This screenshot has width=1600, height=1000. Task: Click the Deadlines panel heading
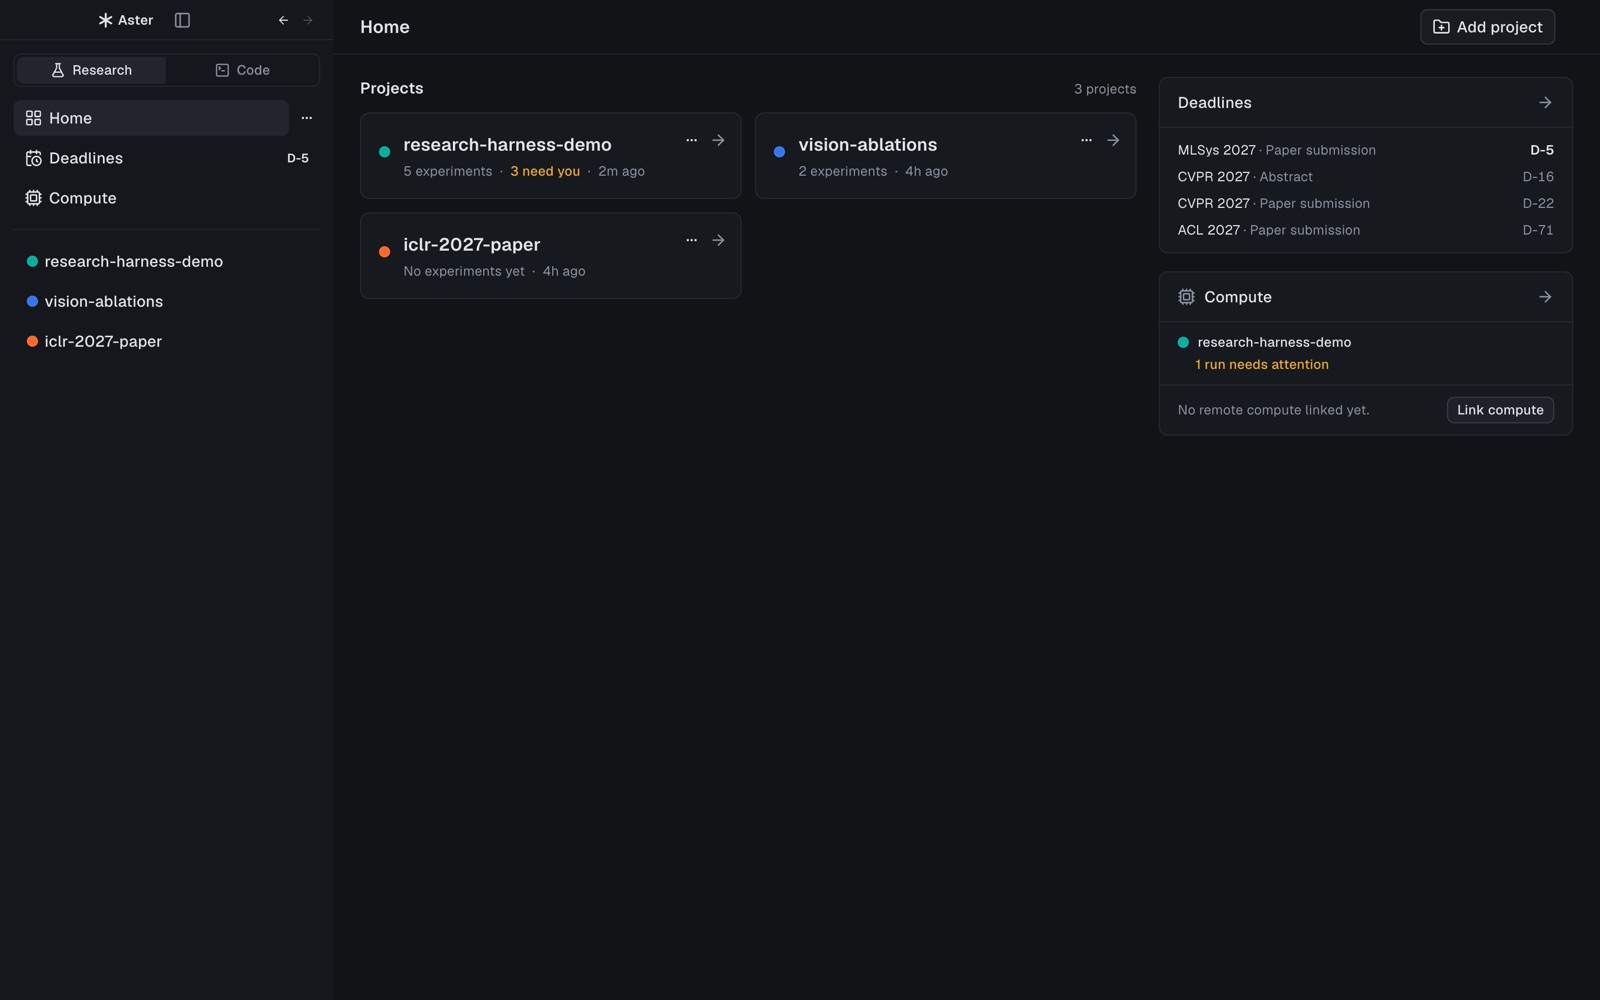1214,103
